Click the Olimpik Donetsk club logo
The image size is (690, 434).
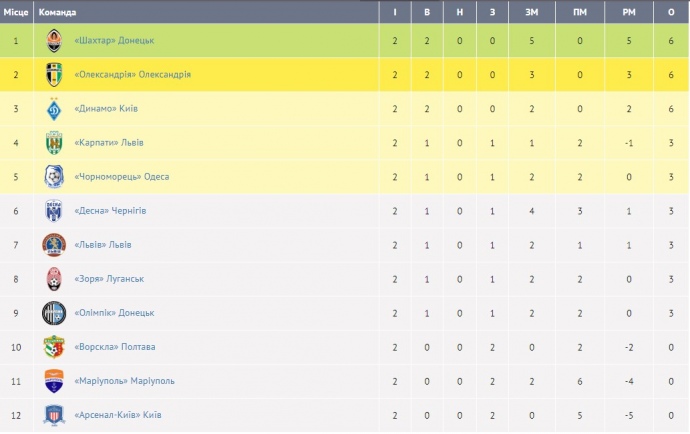point(53,312)
